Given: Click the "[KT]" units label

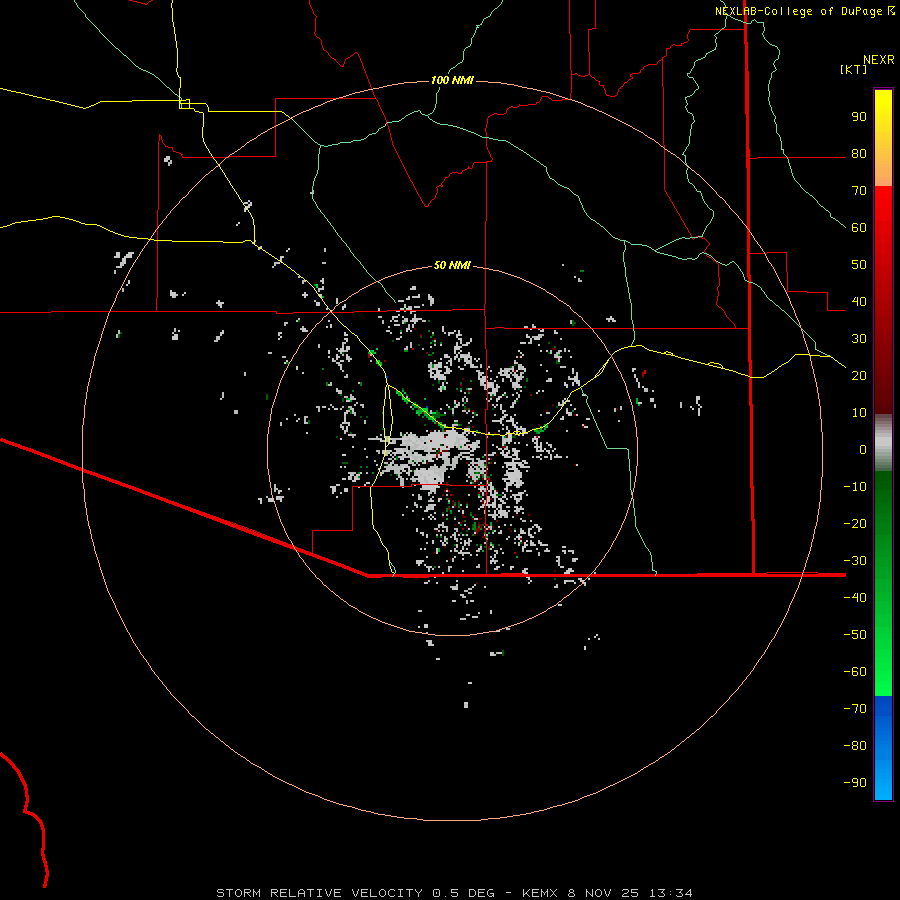Looking at the screenshot, I should [x=854, y=69].
